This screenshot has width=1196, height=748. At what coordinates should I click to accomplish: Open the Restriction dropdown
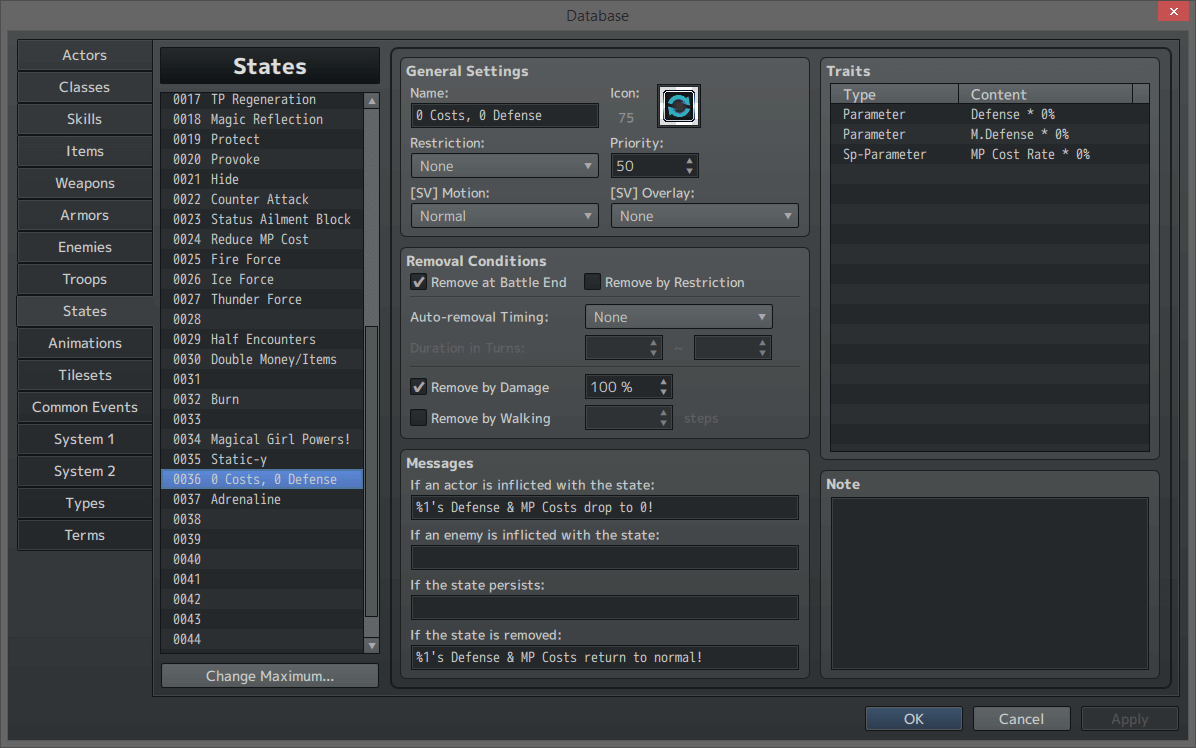(504, 165)
